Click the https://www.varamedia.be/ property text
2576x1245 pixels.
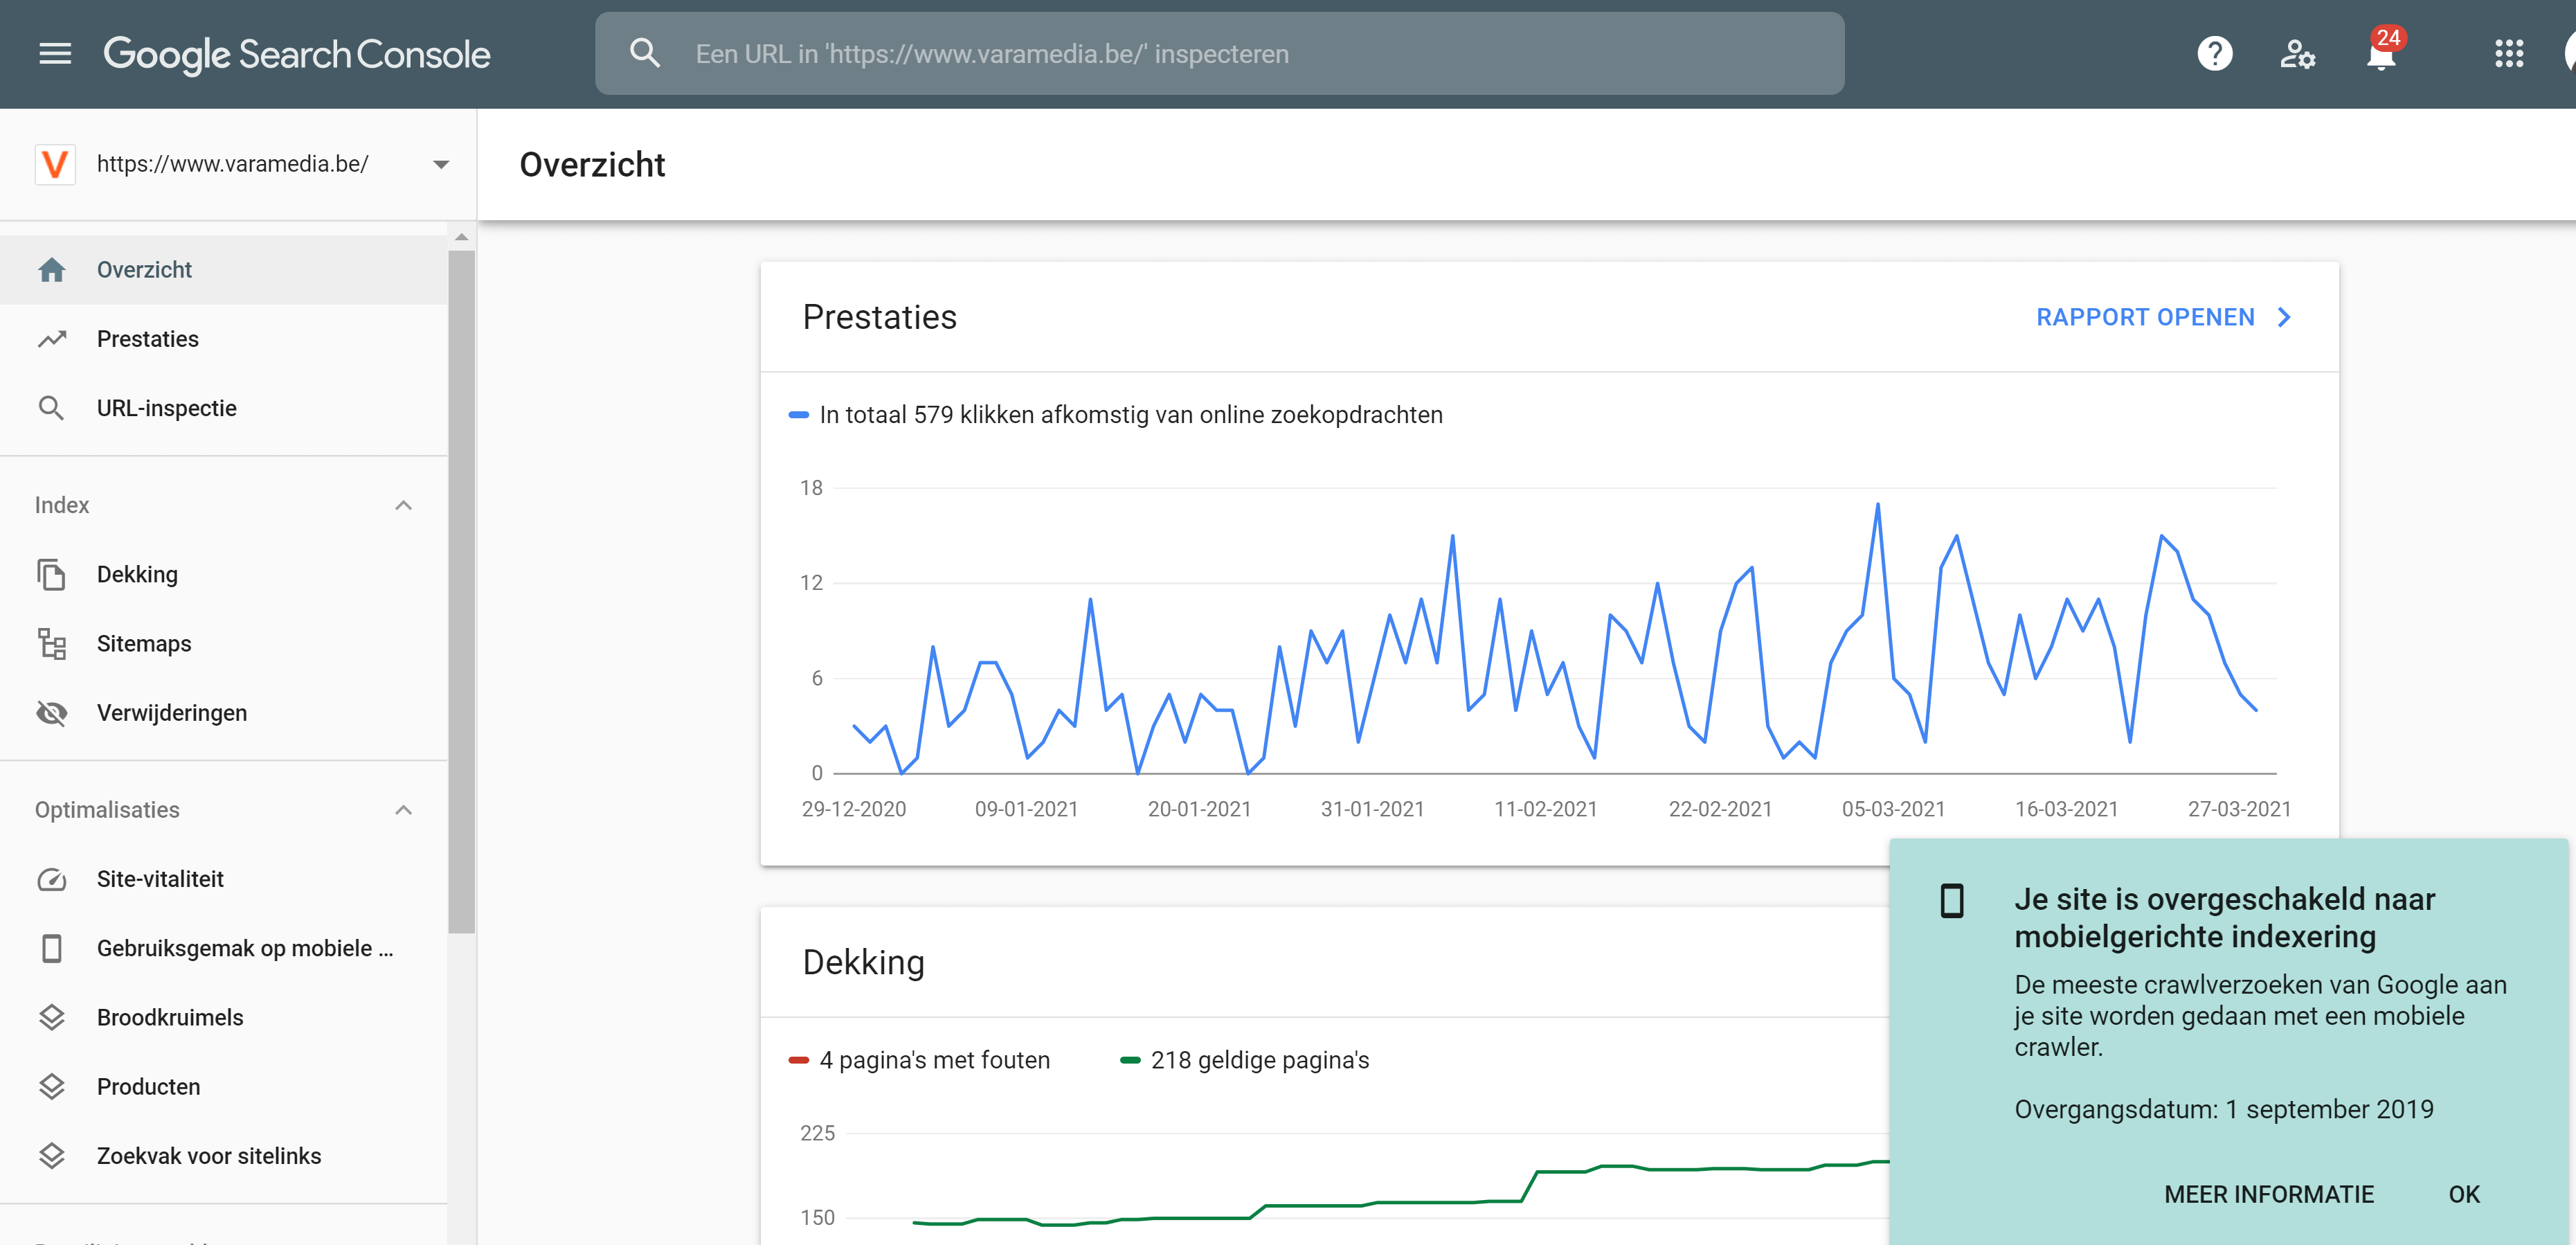tap(232, 164)
